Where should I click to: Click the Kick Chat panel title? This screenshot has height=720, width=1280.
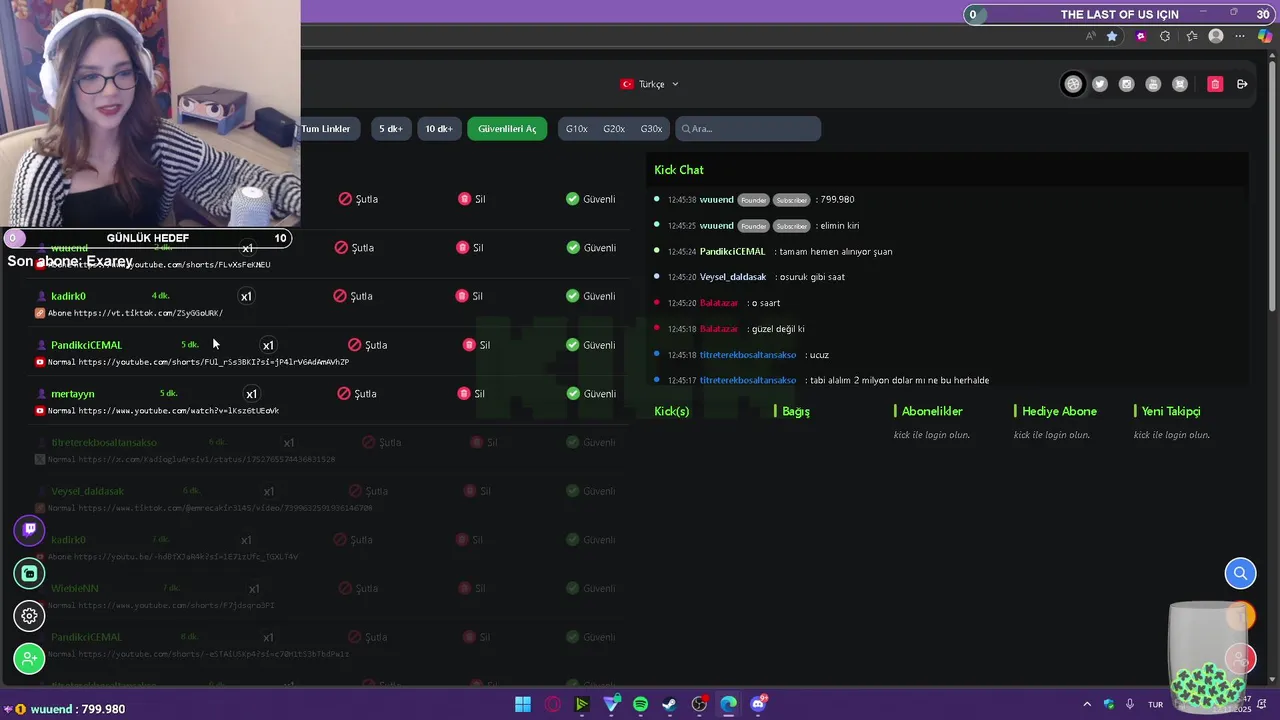point(679,170)
